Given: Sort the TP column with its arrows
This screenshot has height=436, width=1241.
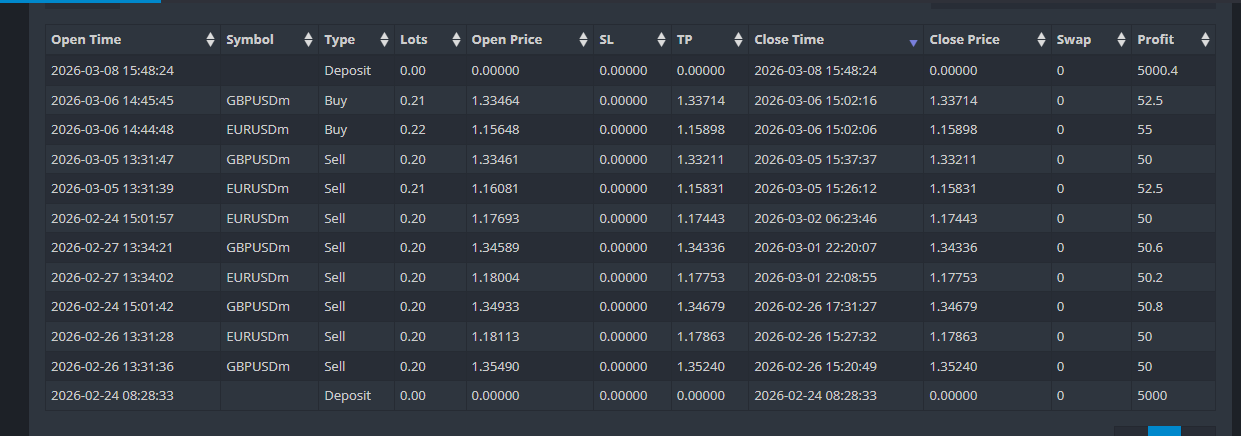Looking at the screenshot, I should coord(739,40).
